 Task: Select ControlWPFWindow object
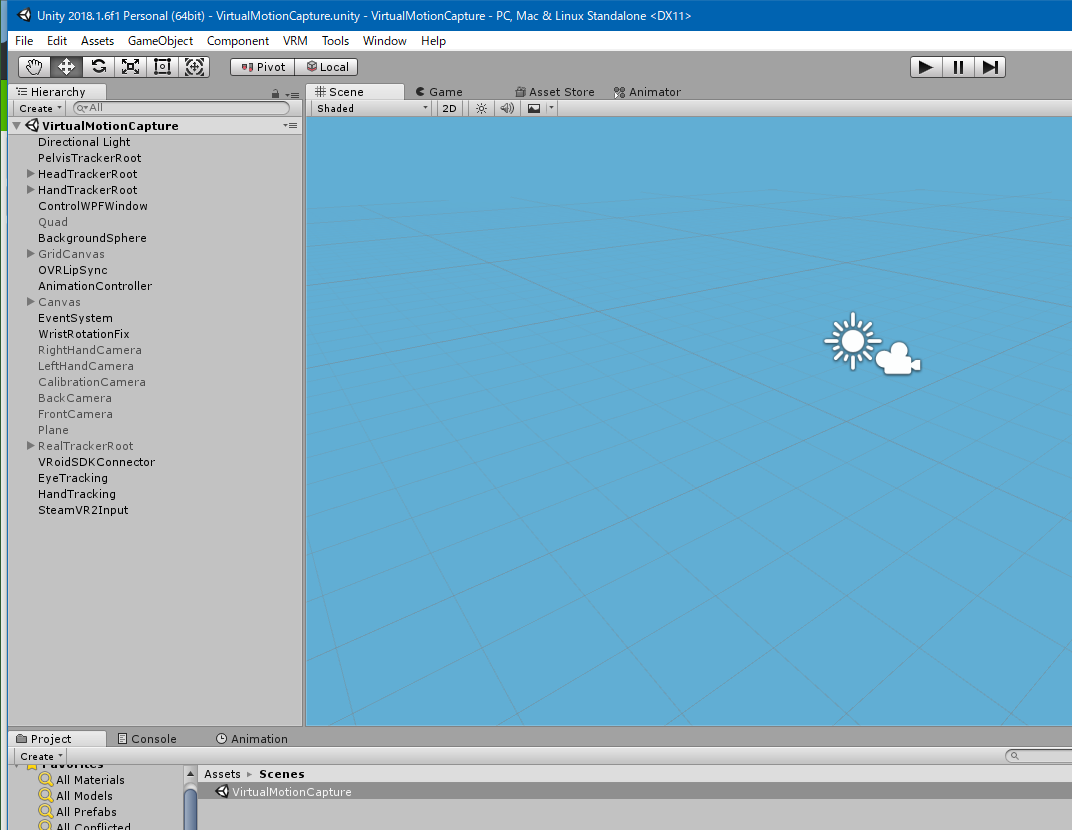pyautogui.click(x=155, y=206)
